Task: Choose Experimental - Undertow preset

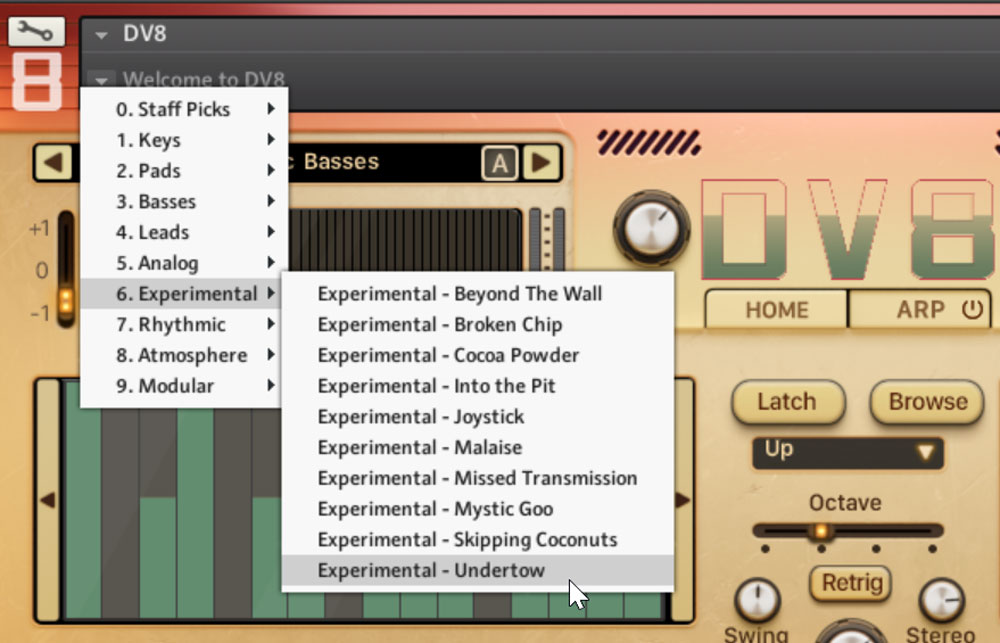Action: coord(478,570)
